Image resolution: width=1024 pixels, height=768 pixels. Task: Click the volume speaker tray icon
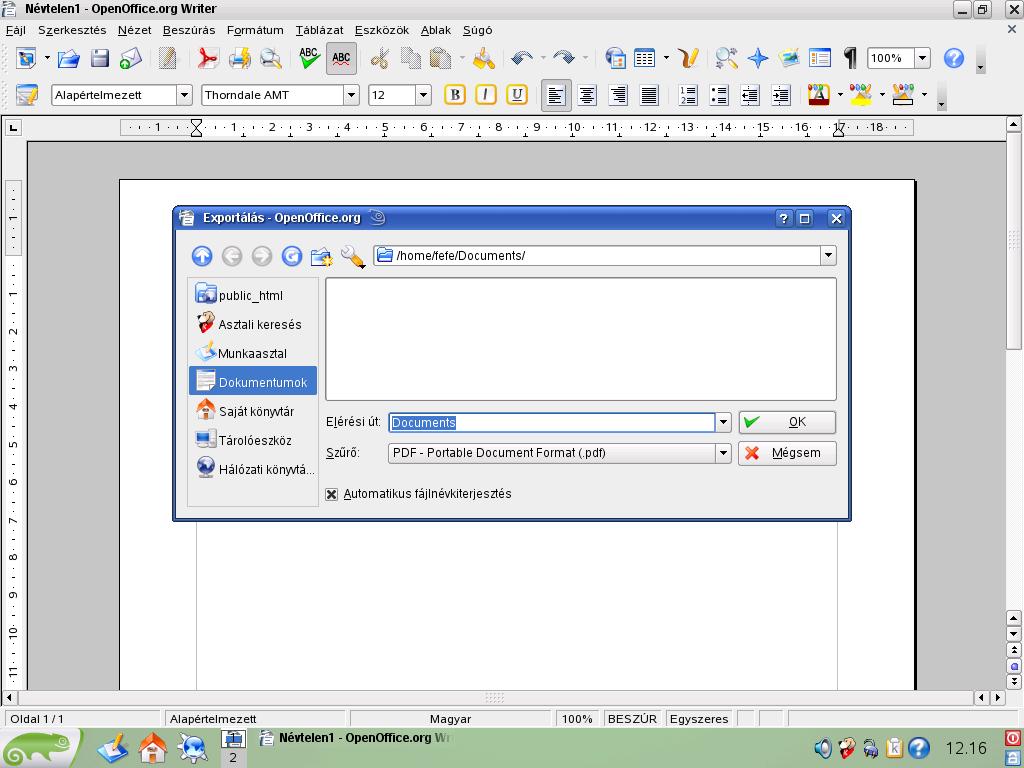tap(823, 748)
